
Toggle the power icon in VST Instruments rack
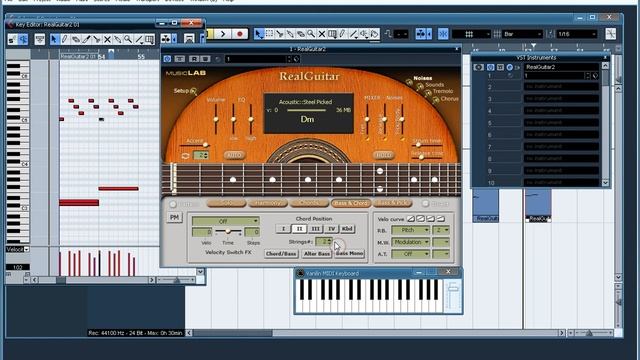(490, 67)
